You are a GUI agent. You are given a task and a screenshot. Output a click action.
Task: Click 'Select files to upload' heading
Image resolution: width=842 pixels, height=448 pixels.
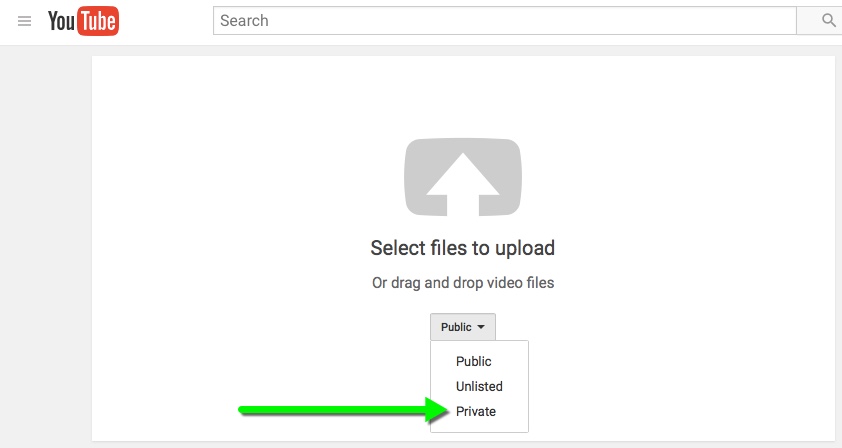click(x=462, y=248)
